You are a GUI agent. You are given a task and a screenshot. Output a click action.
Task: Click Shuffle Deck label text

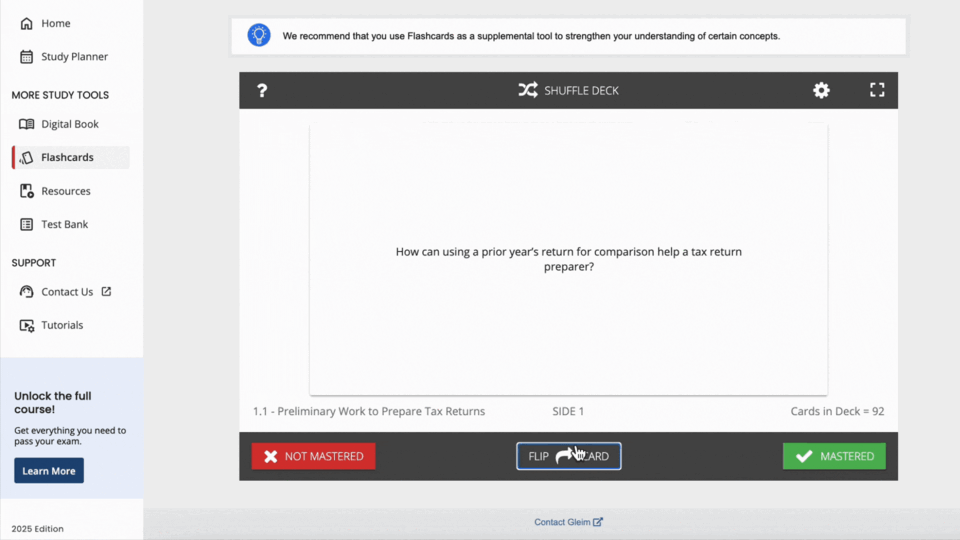coord(581,91)
